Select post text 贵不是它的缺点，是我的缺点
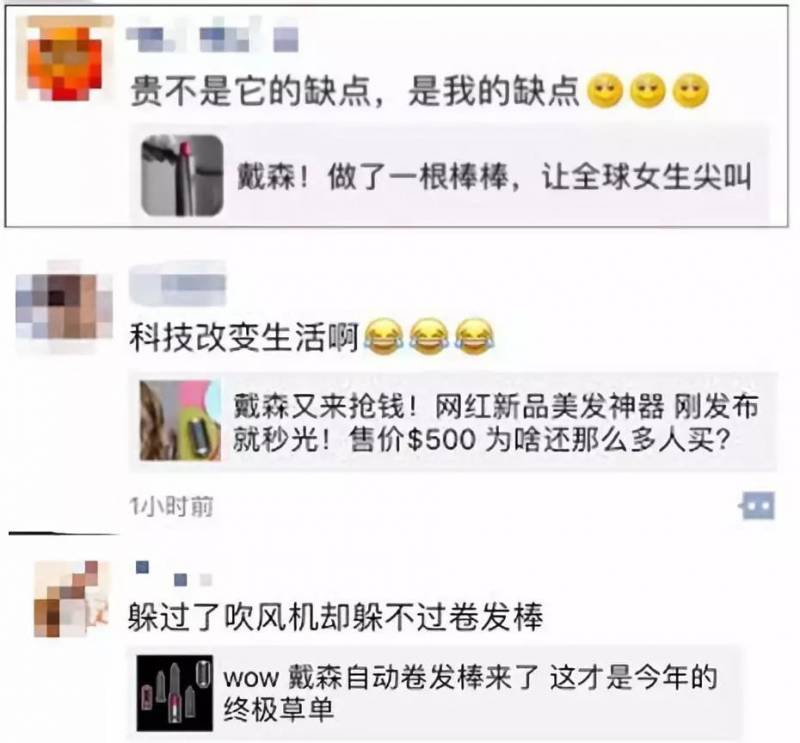 (x=355, y=92)
